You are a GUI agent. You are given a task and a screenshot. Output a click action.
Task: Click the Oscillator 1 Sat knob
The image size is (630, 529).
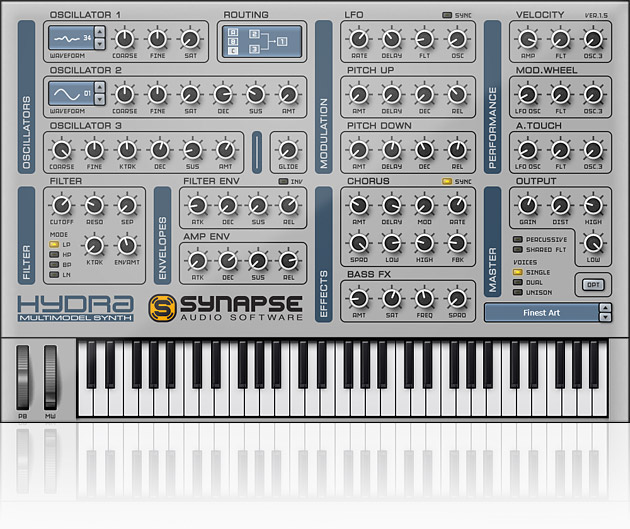point(190,39)
